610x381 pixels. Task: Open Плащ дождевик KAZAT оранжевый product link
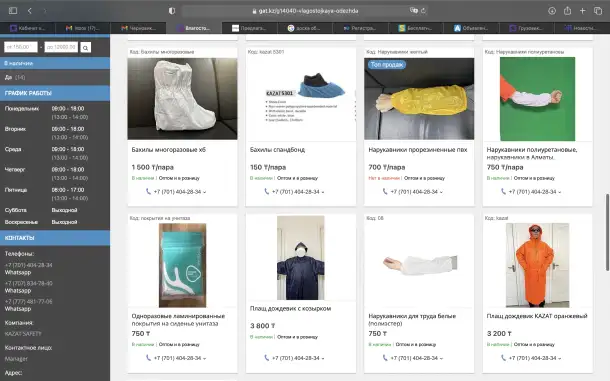click(x=537, y=316)
